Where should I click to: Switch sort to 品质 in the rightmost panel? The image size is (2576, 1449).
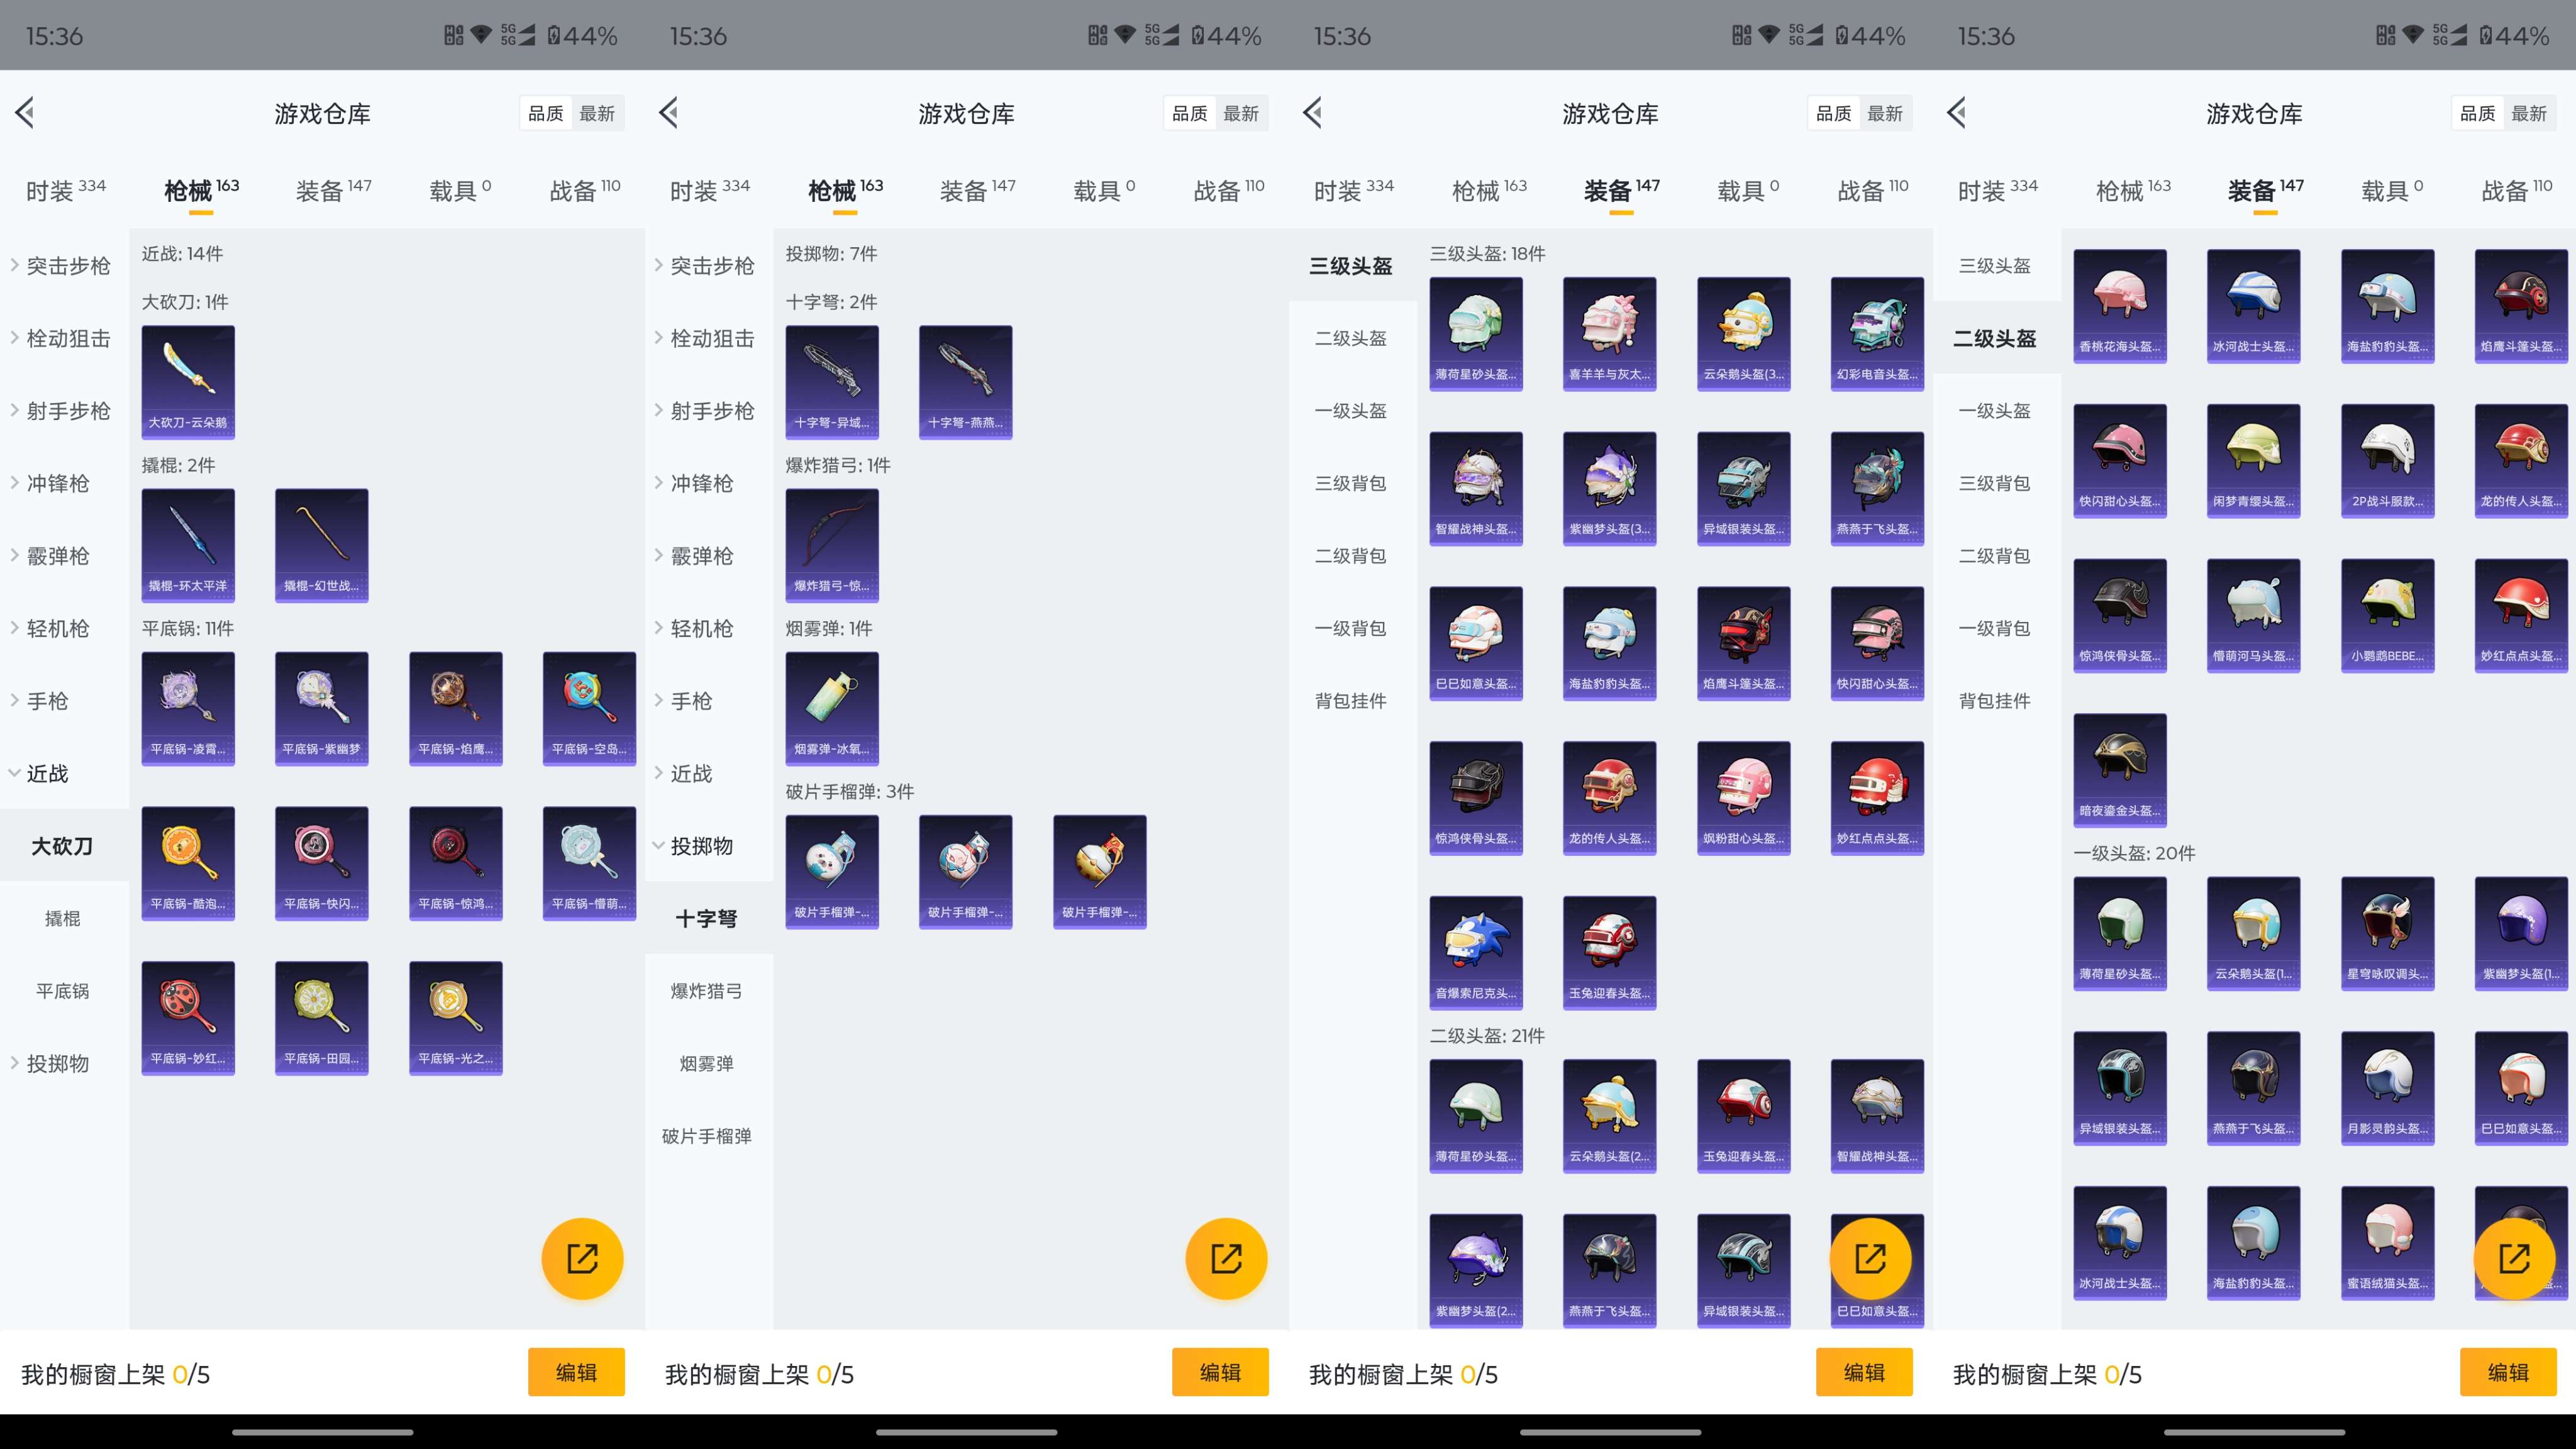(2479, 113)
